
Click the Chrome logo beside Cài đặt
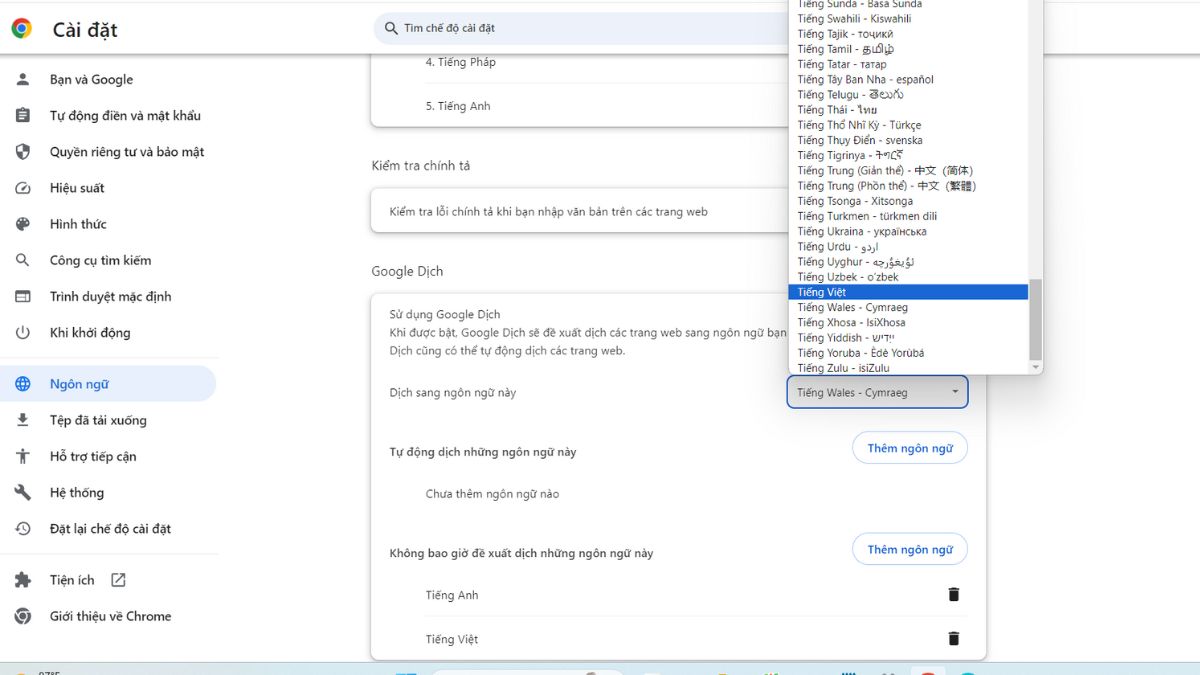(x=22, y=29)
